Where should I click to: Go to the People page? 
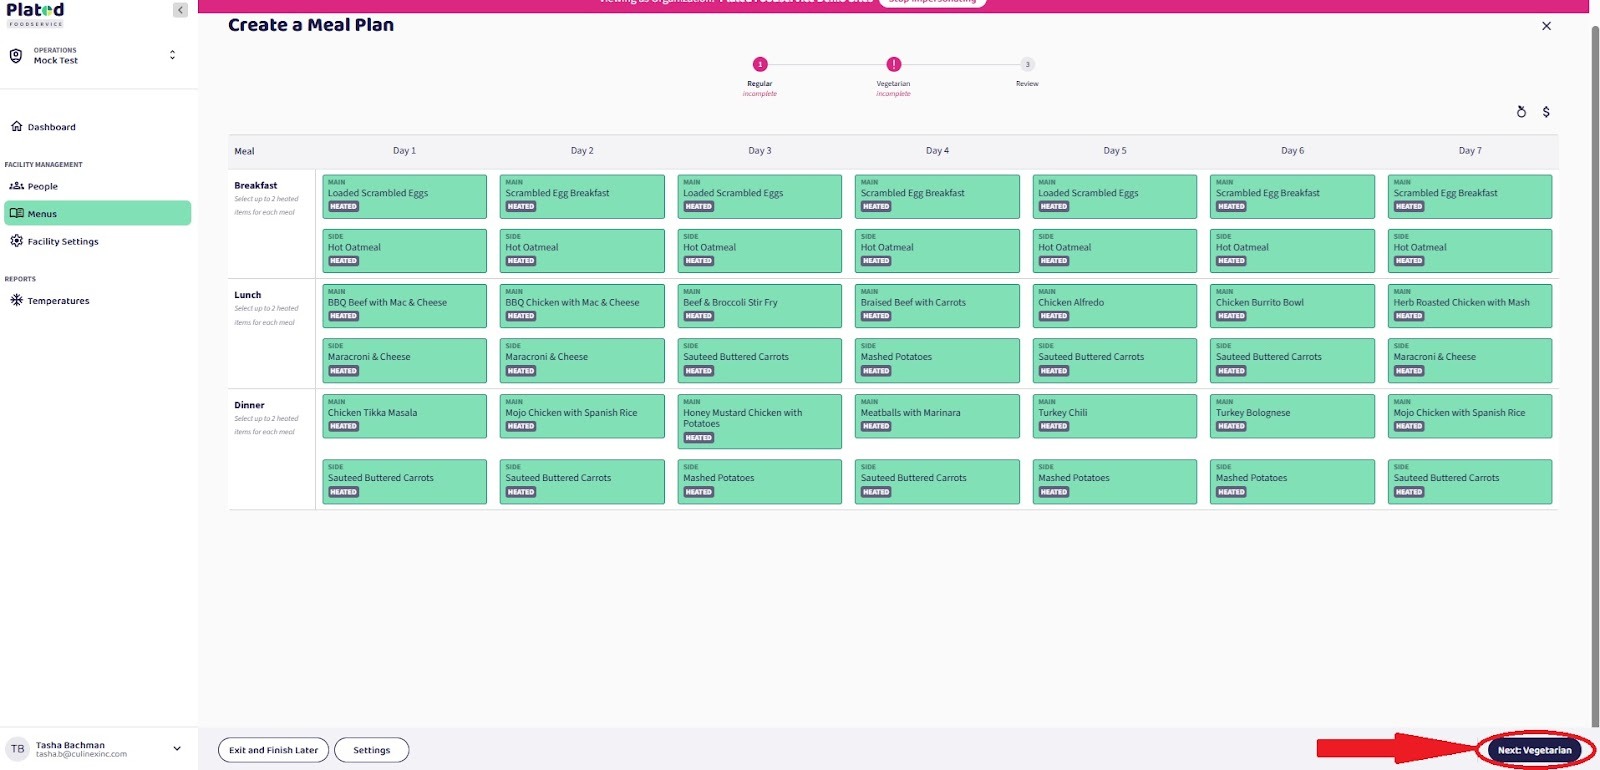coord(42,186)
